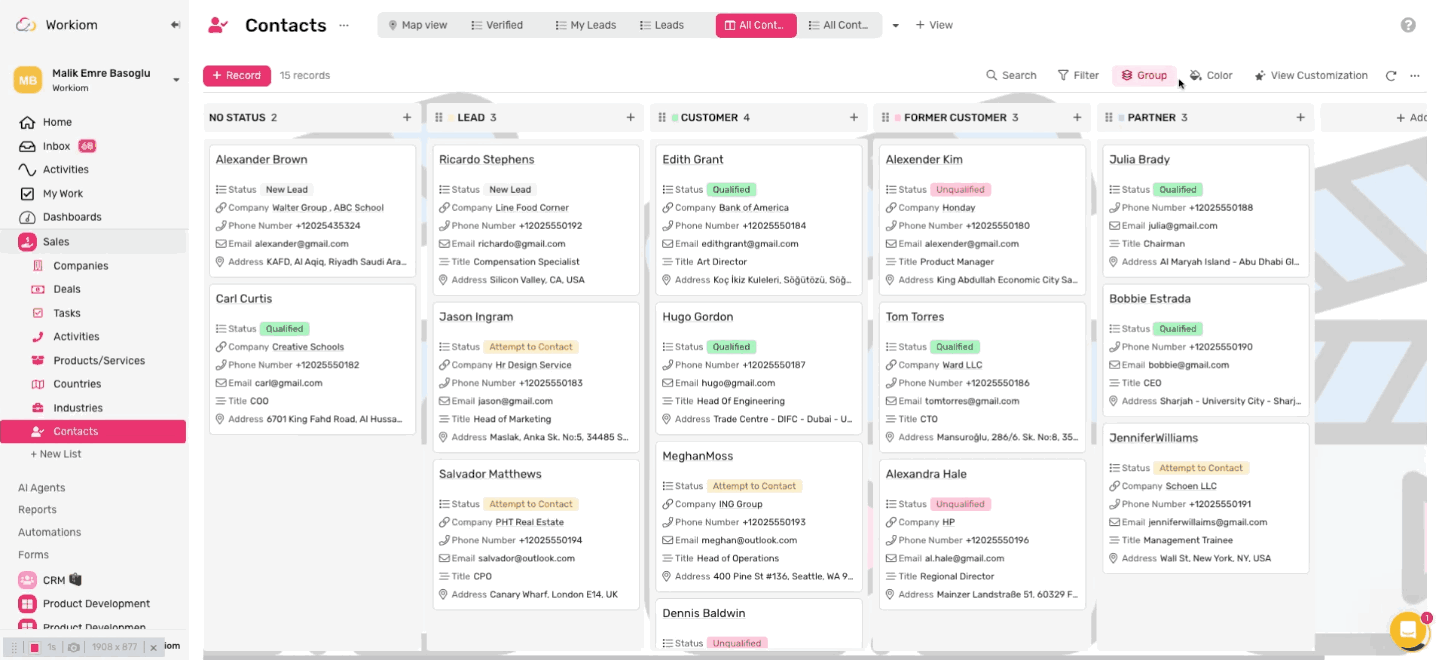Open the chat support bubble
Image resolution: width=1436 pixels, height=660 pixels.
(1408, 630)
